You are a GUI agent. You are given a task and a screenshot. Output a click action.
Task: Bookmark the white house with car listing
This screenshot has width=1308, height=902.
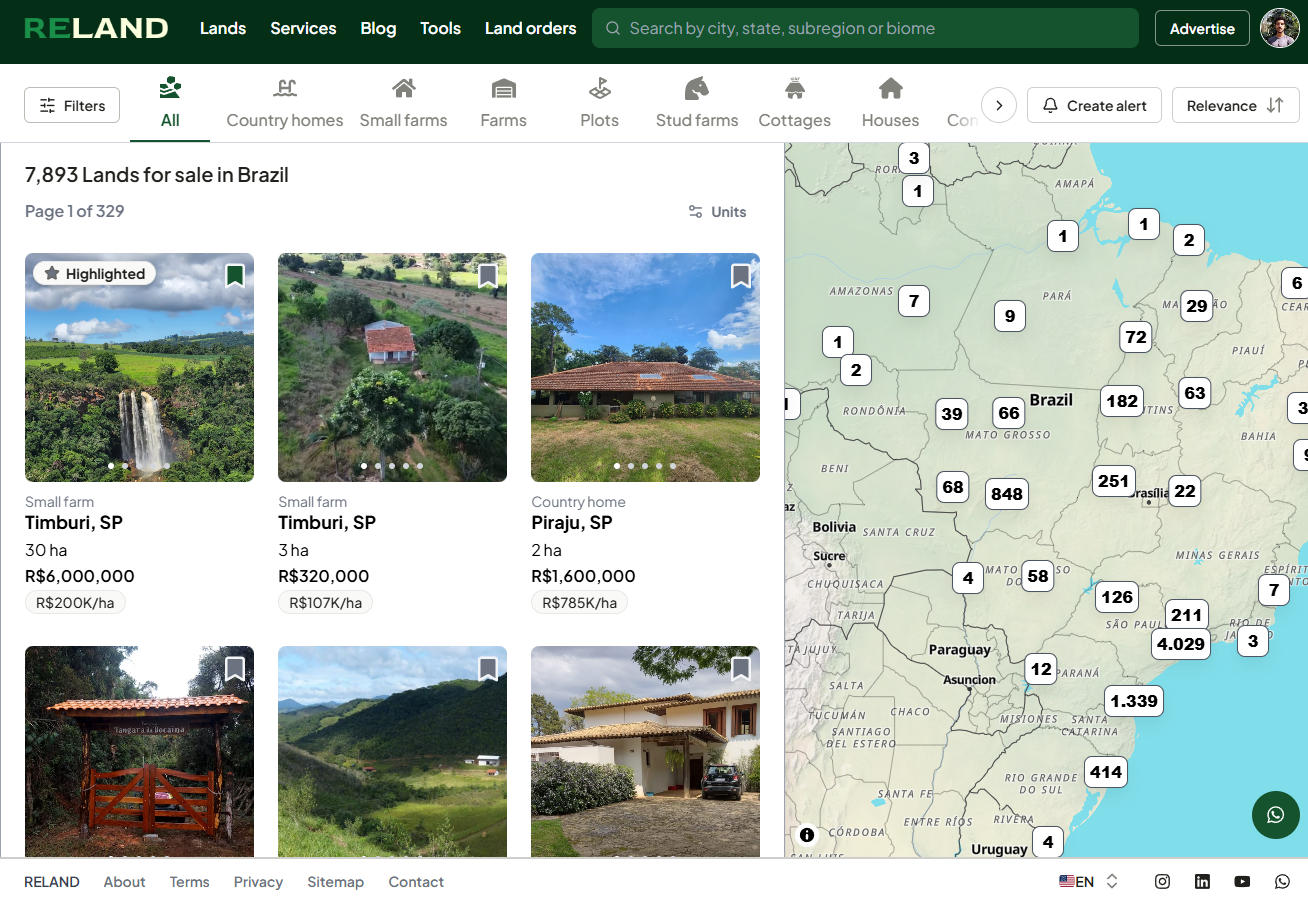coord(741,668)
